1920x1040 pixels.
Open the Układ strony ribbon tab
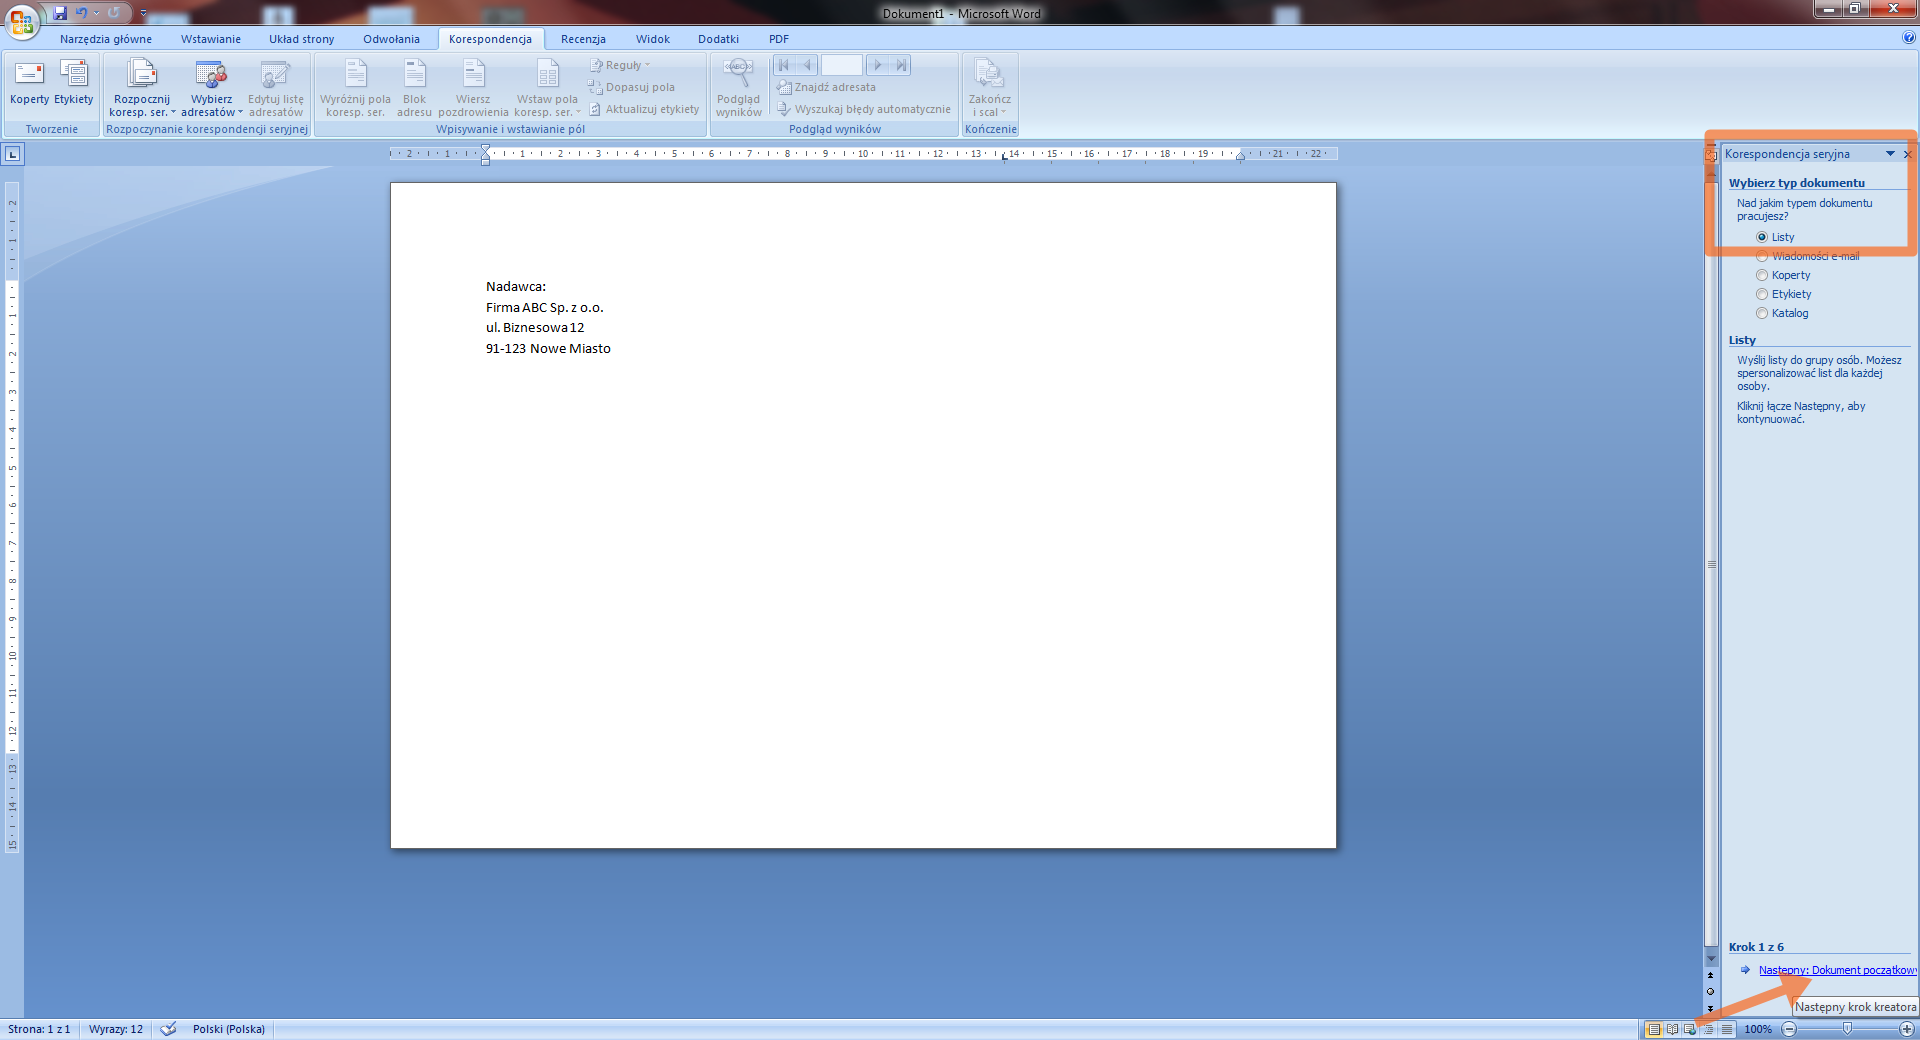[301, 39]
